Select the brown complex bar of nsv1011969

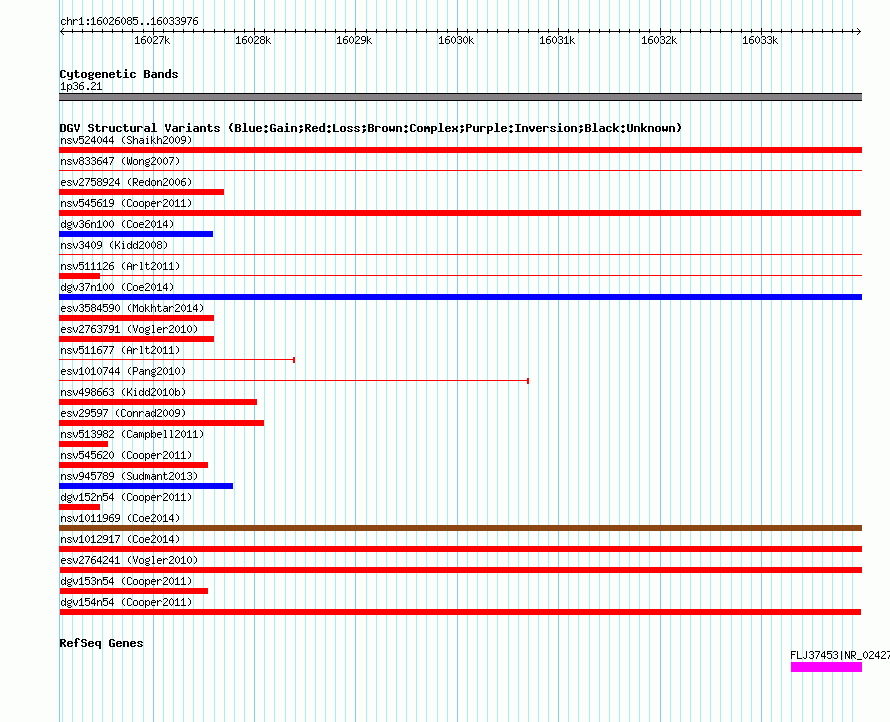coord(460,528)
